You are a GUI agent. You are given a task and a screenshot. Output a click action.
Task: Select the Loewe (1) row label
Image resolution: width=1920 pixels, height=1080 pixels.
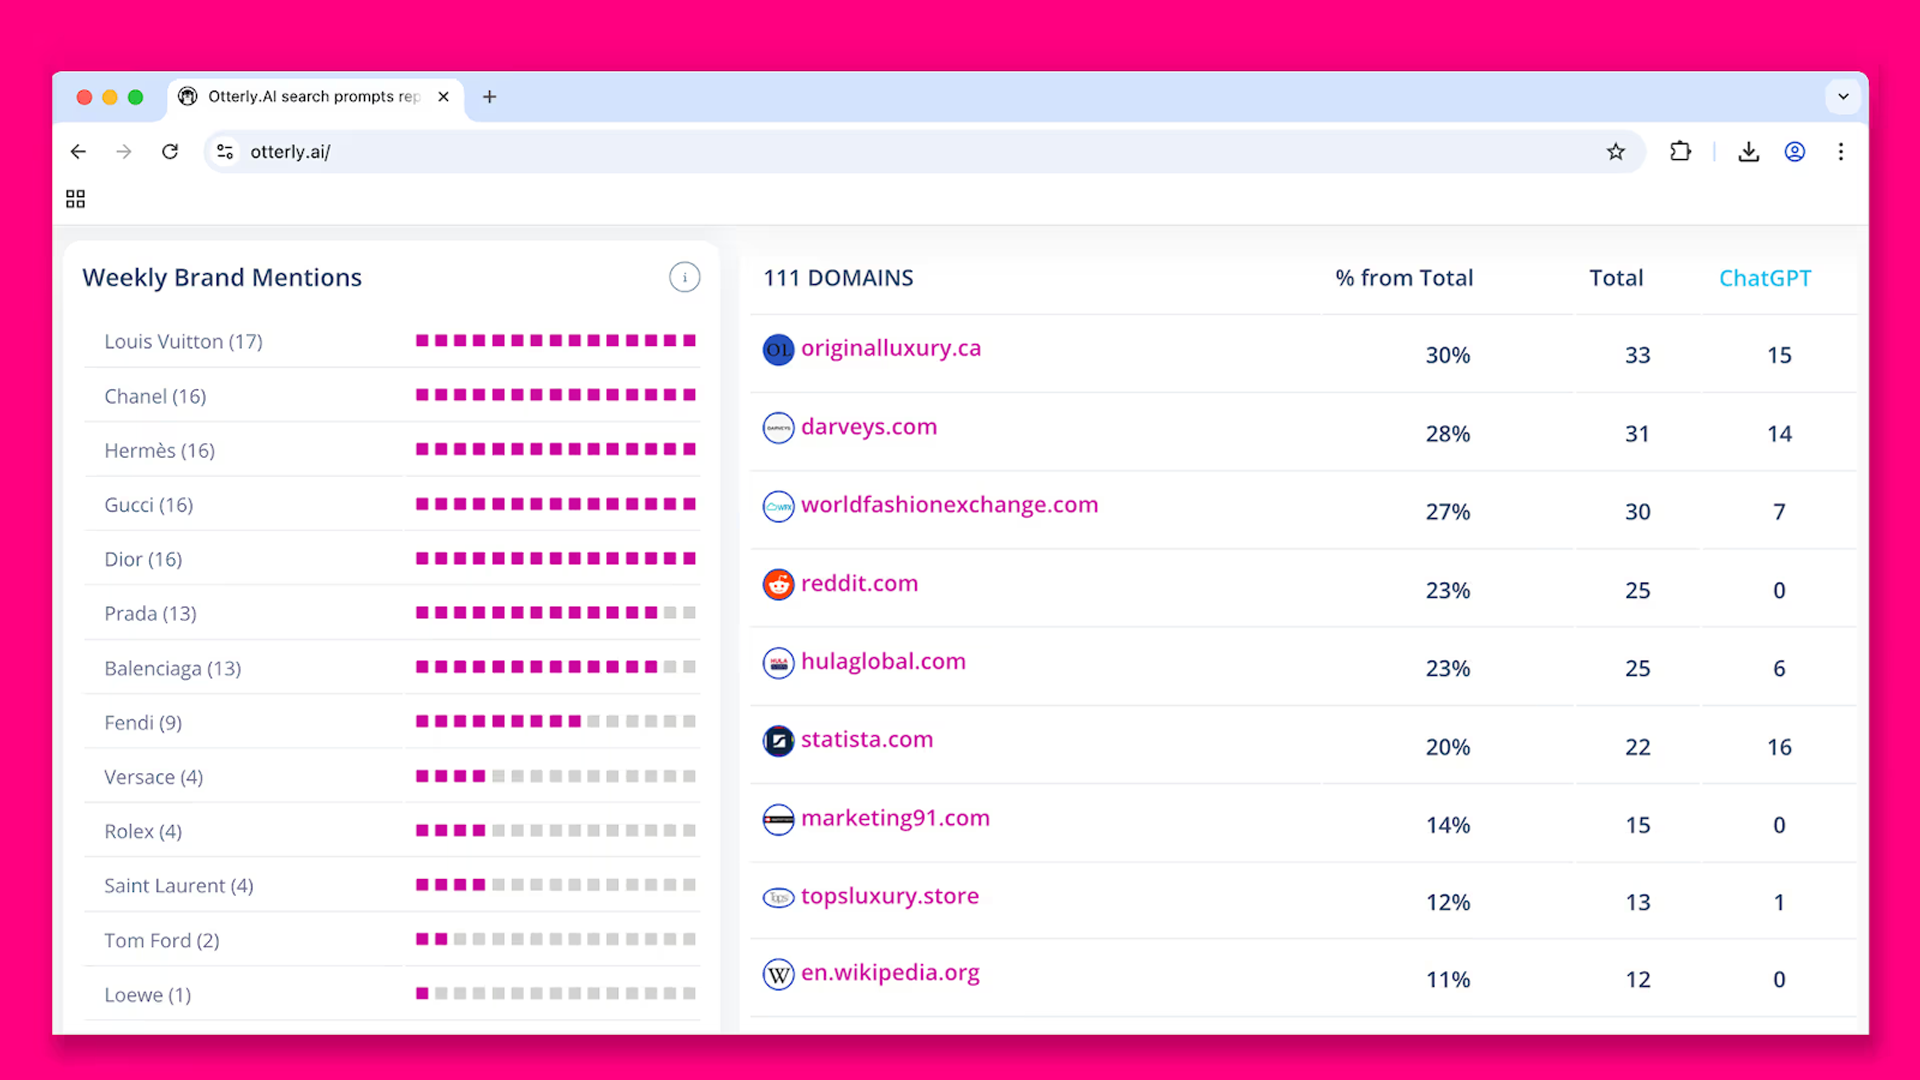(x=147, y=995)
